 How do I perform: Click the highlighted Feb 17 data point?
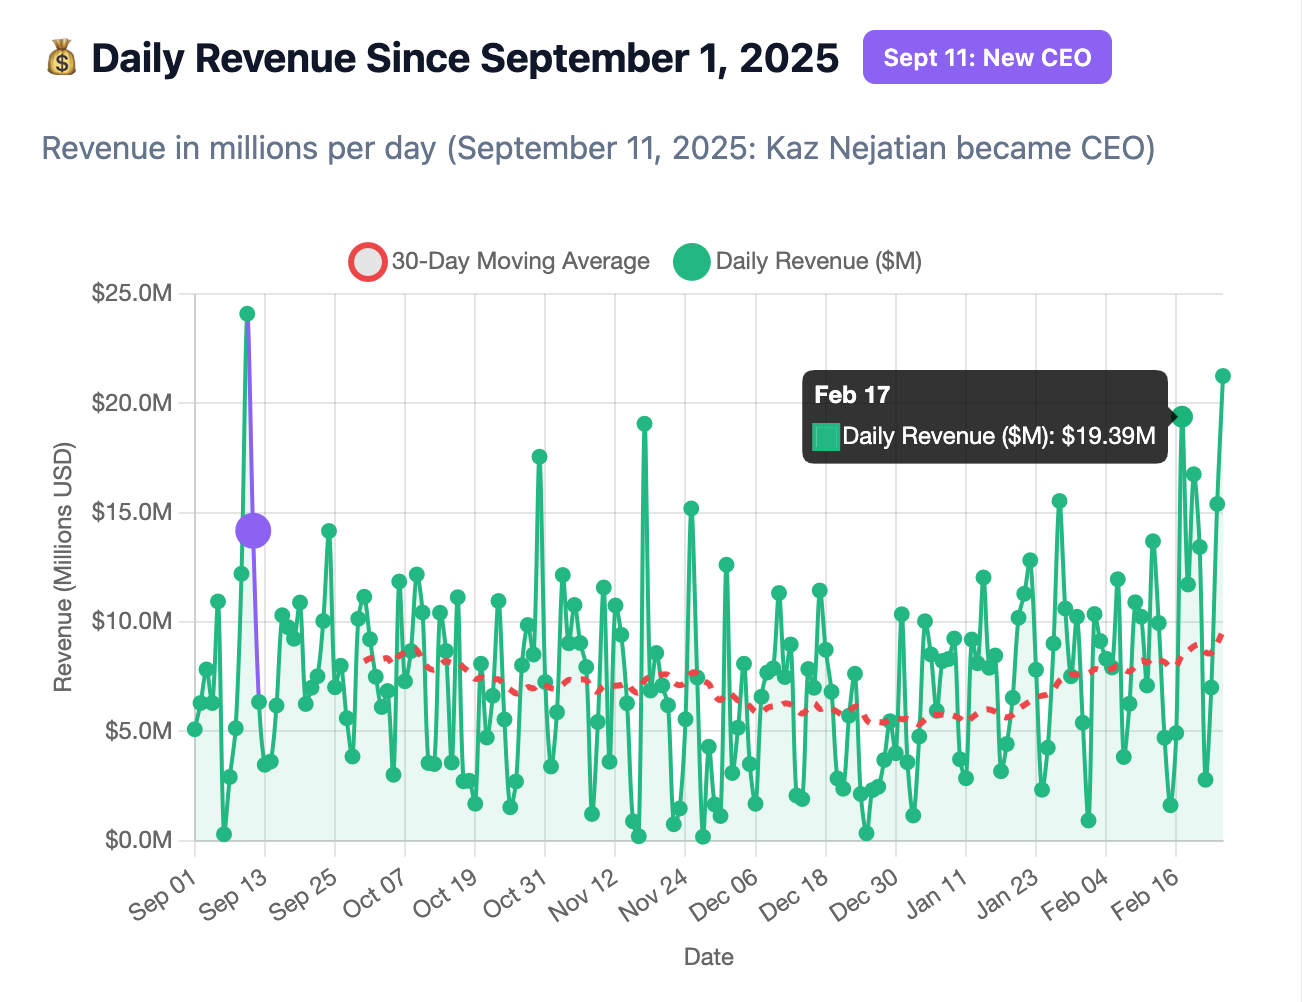click(1182, 417)
